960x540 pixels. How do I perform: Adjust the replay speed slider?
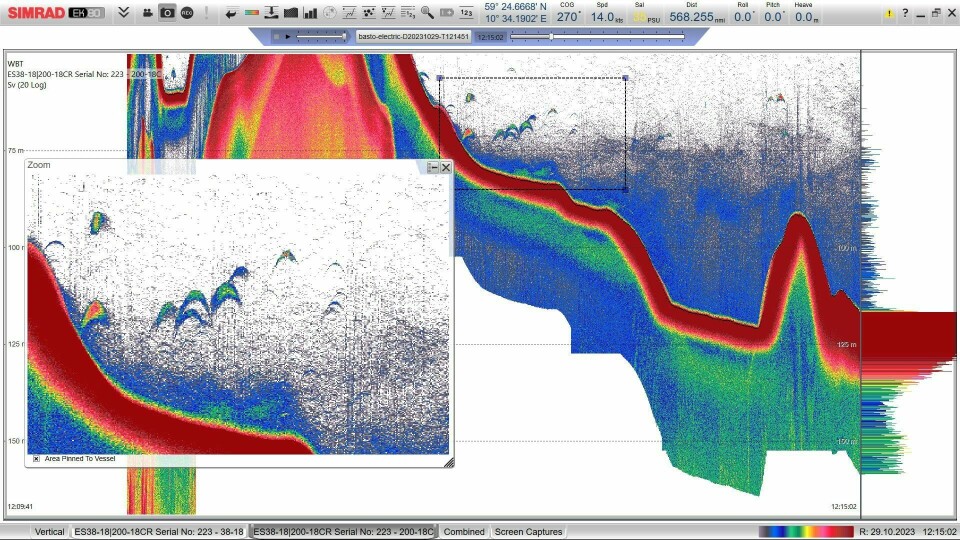322,37
